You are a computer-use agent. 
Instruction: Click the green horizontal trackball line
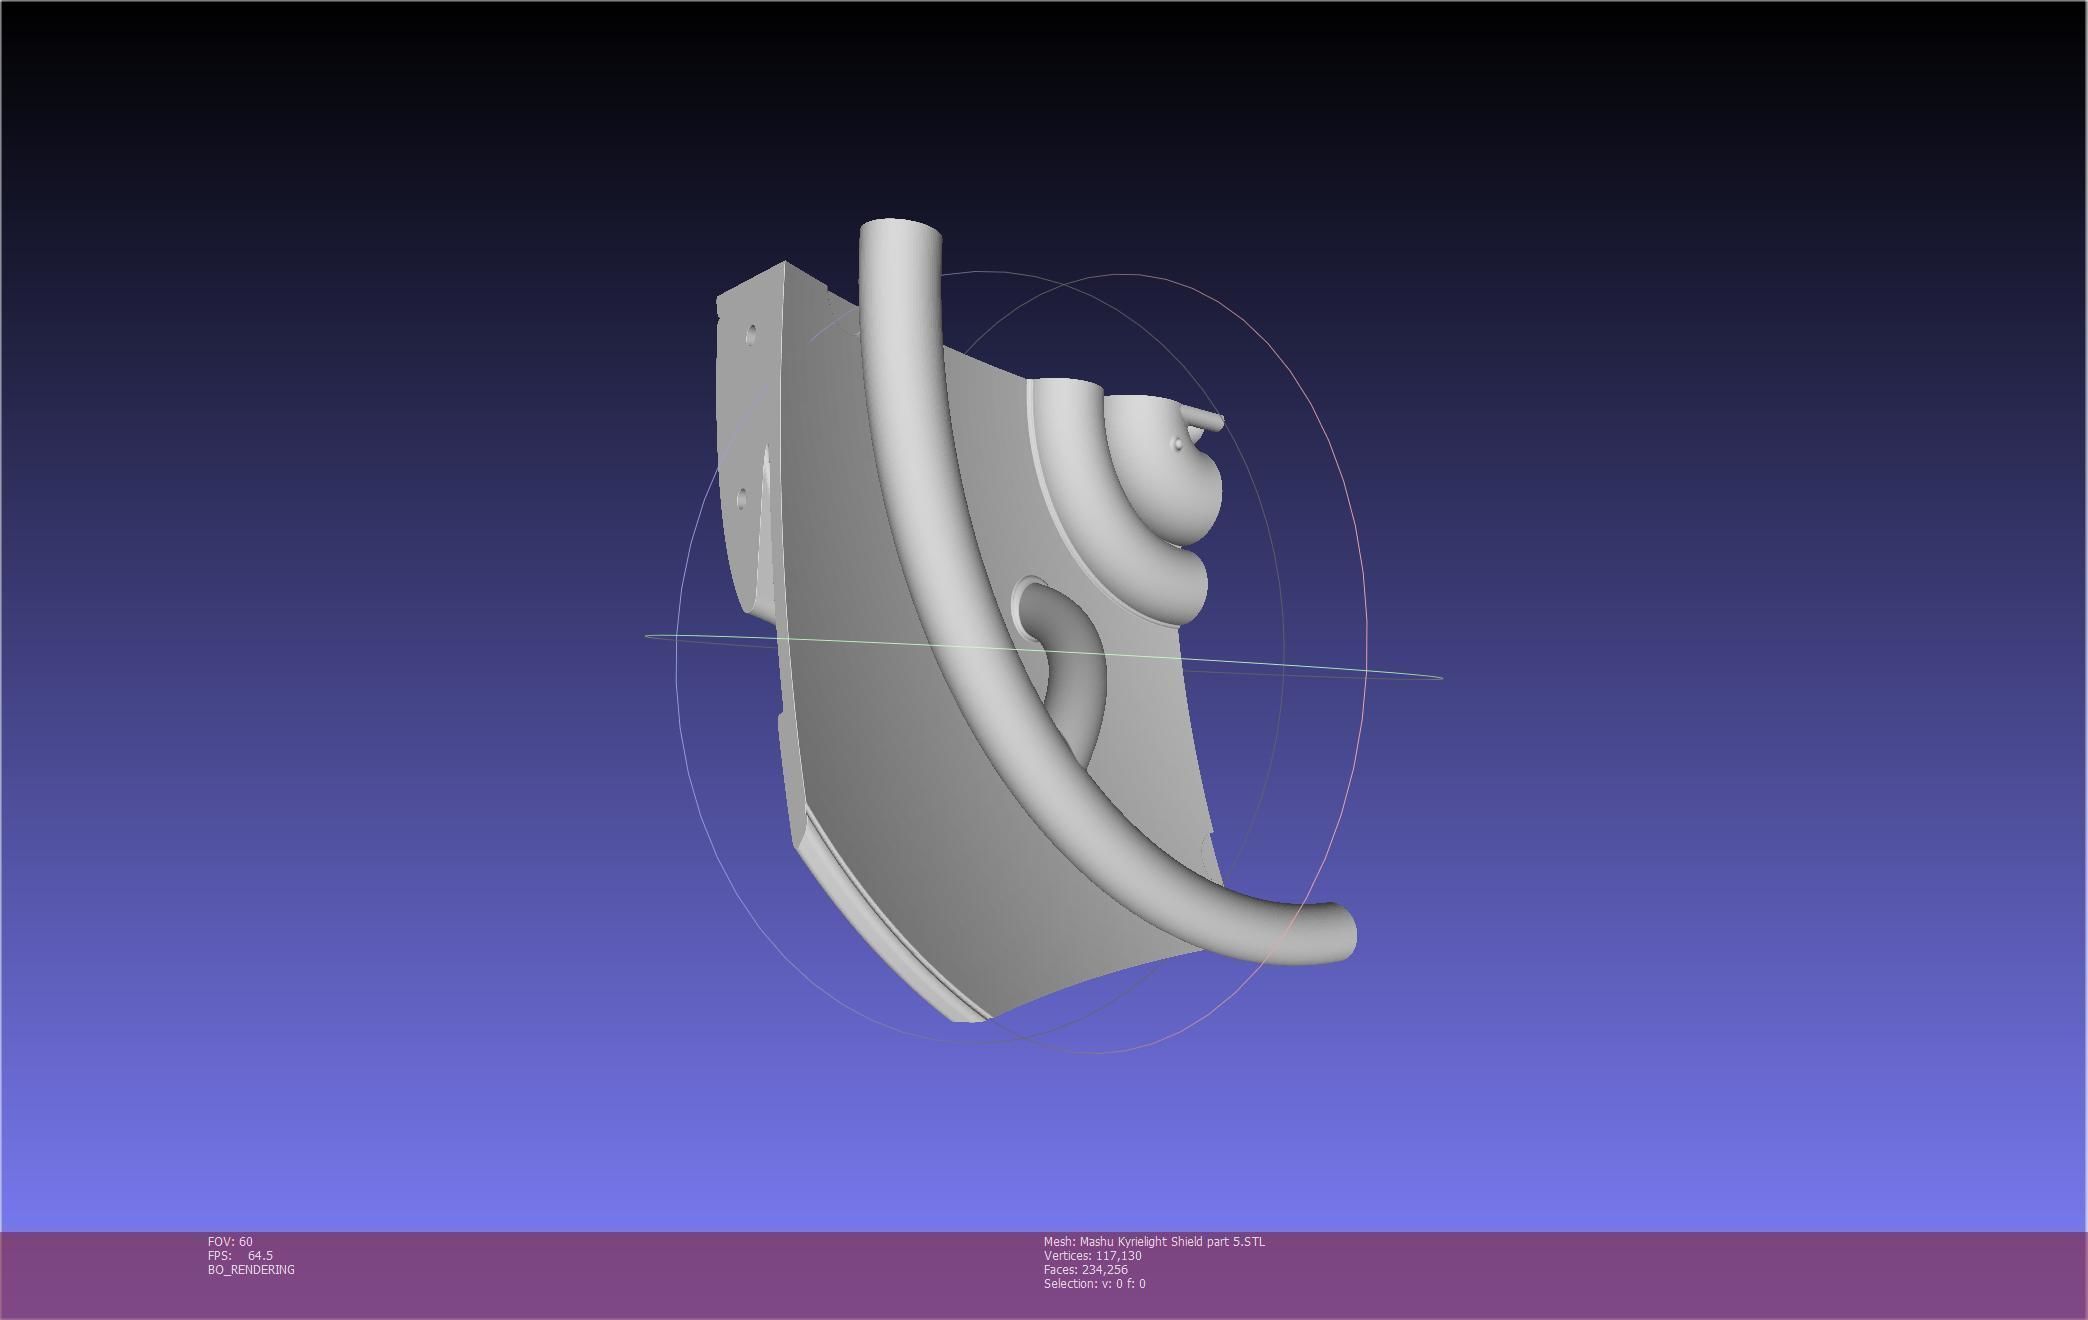tap(1043, 655)
